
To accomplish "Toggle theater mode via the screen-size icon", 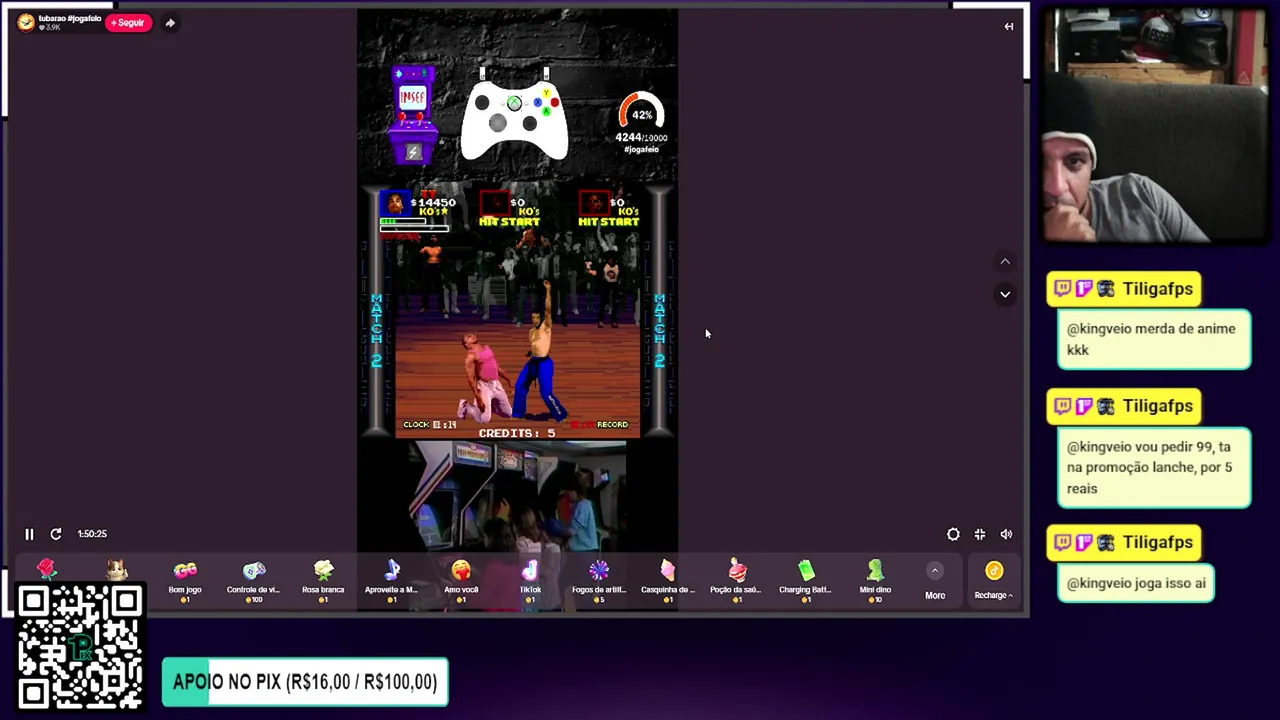I will (980, 534).
